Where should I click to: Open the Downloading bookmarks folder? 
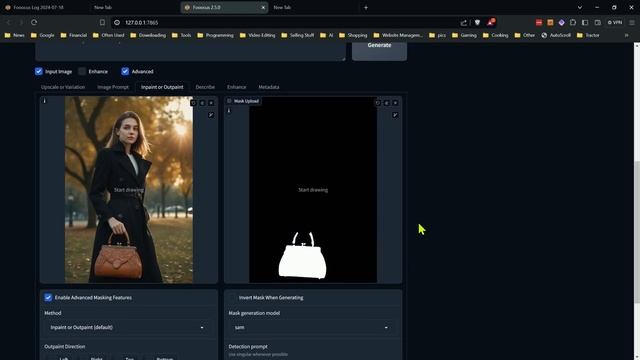tap(148, 36)
